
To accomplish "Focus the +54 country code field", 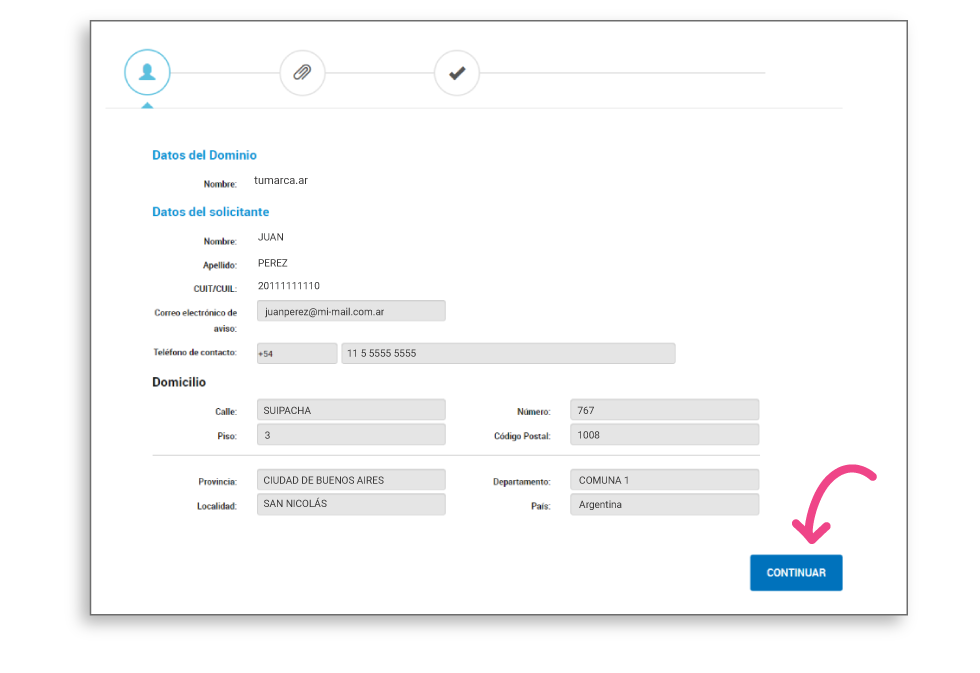I will (x=296, y=353).
